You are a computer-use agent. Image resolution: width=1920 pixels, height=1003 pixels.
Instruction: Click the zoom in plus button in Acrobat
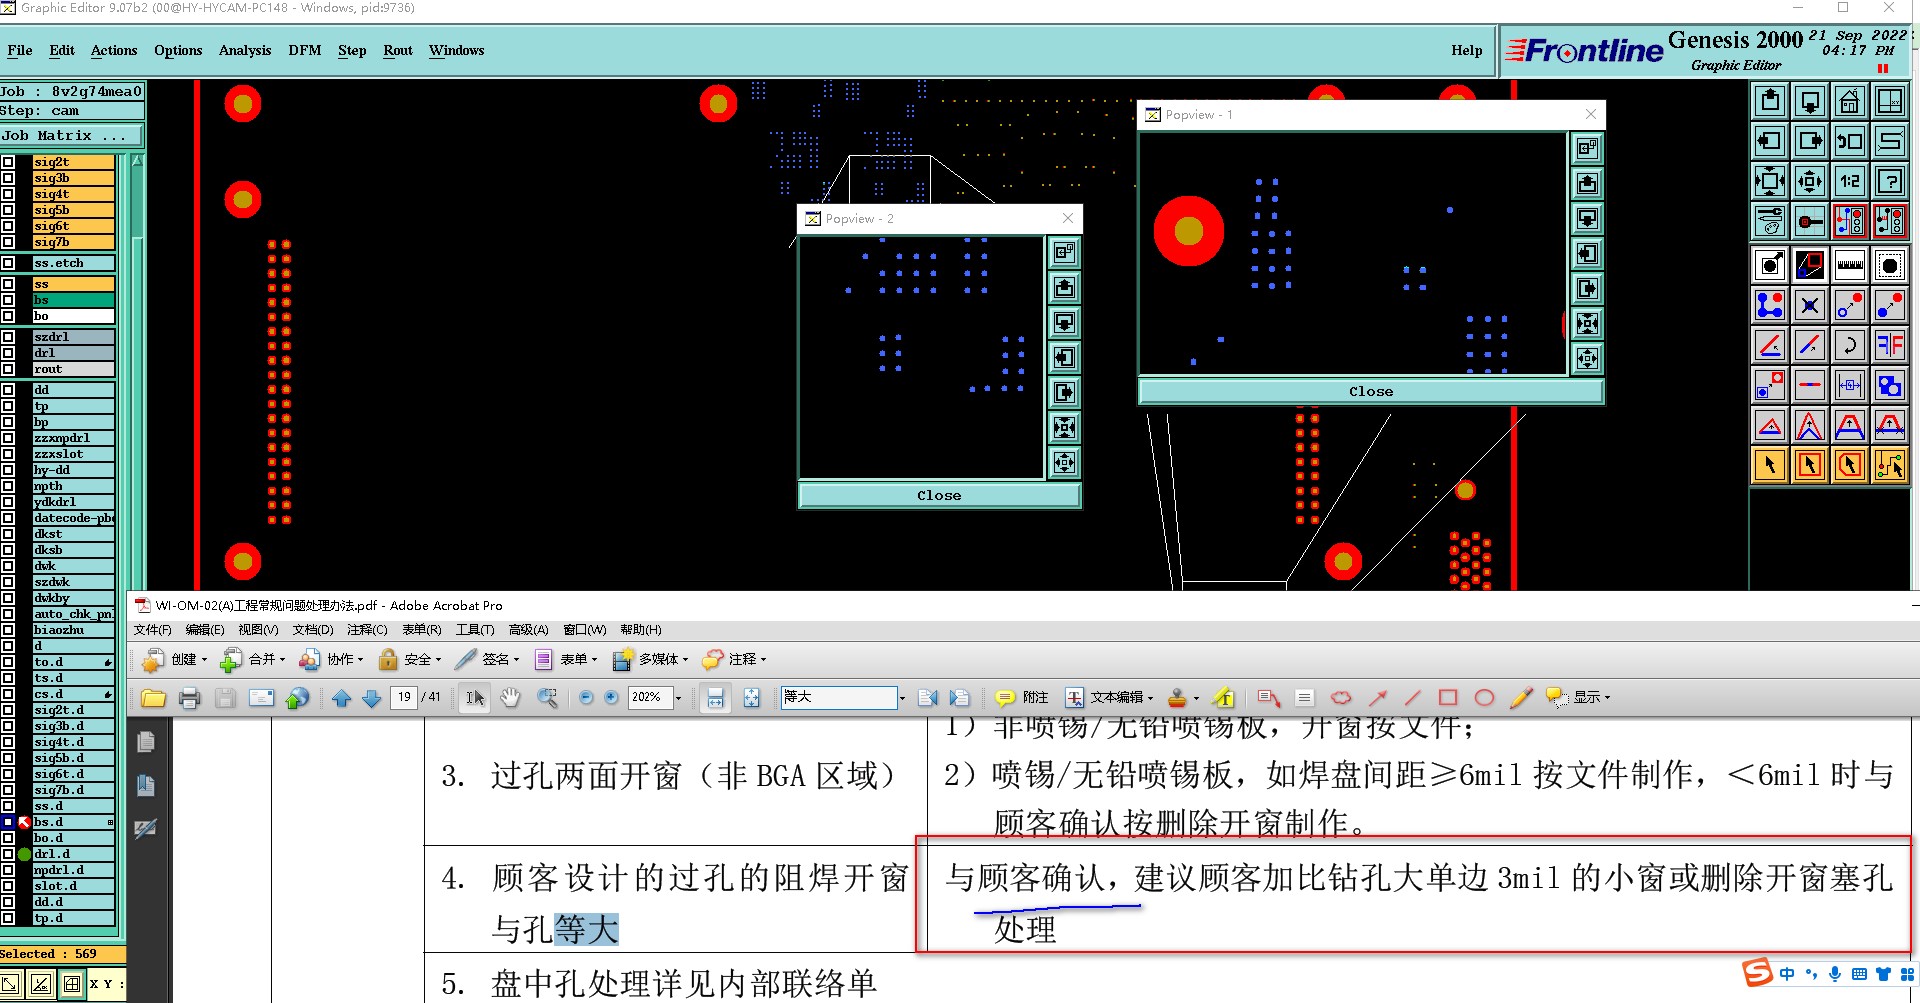click(x=611, y=698)
